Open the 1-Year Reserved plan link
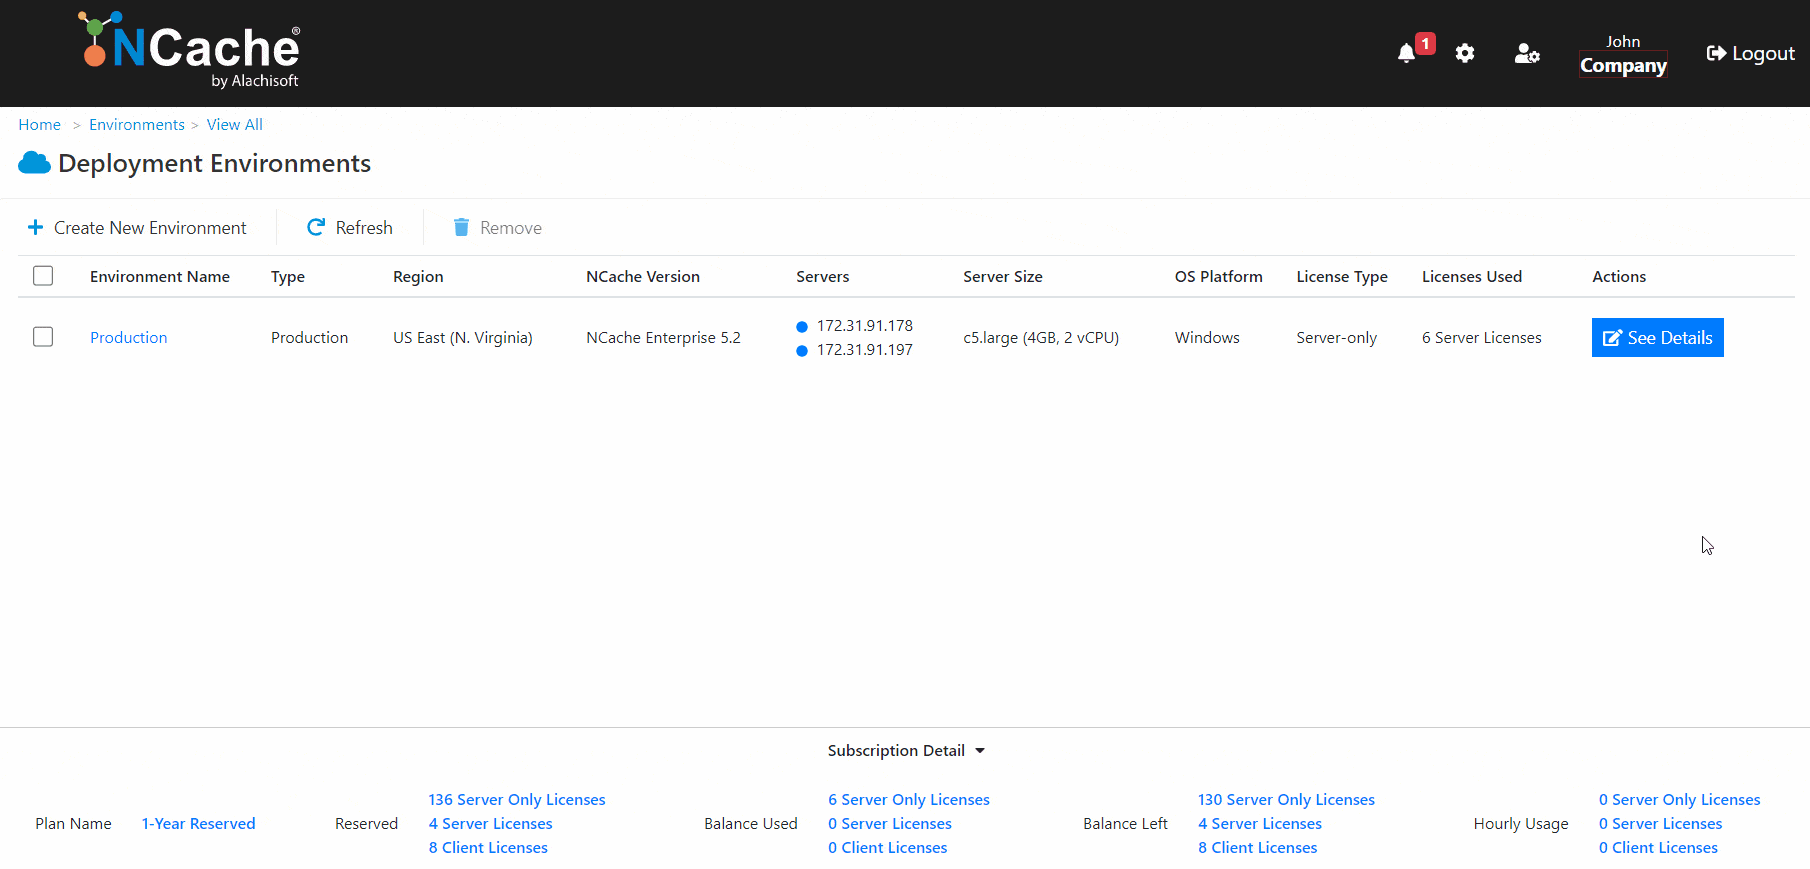1810x869 pixels. click(199, 824)
